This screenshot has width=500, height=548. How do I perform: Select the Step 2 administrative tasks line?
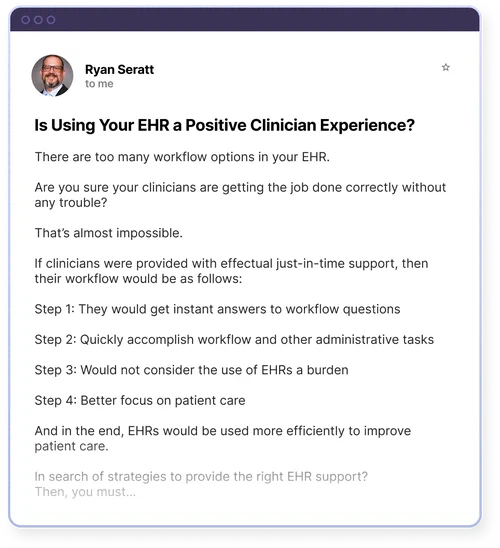234,340
